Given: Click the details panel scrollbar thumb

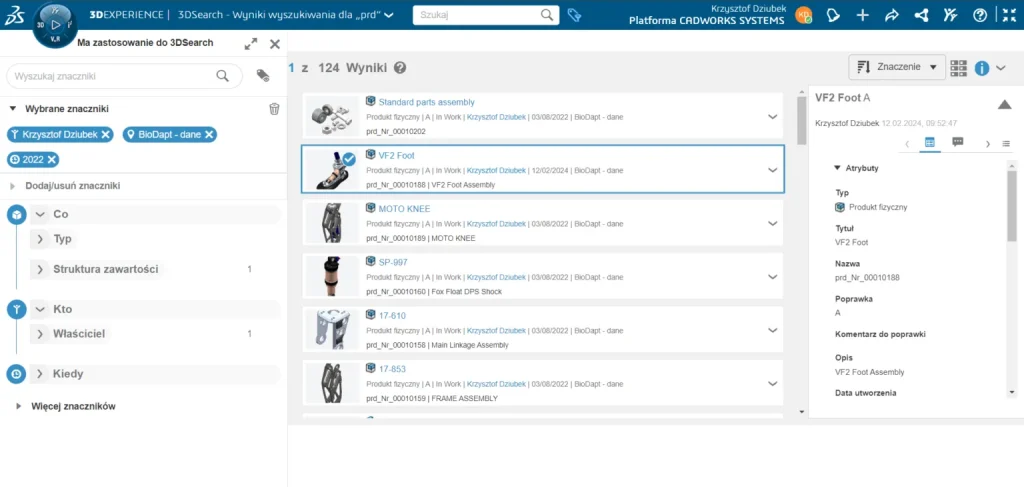Looking at the screenshot, I should [1012, 206].
